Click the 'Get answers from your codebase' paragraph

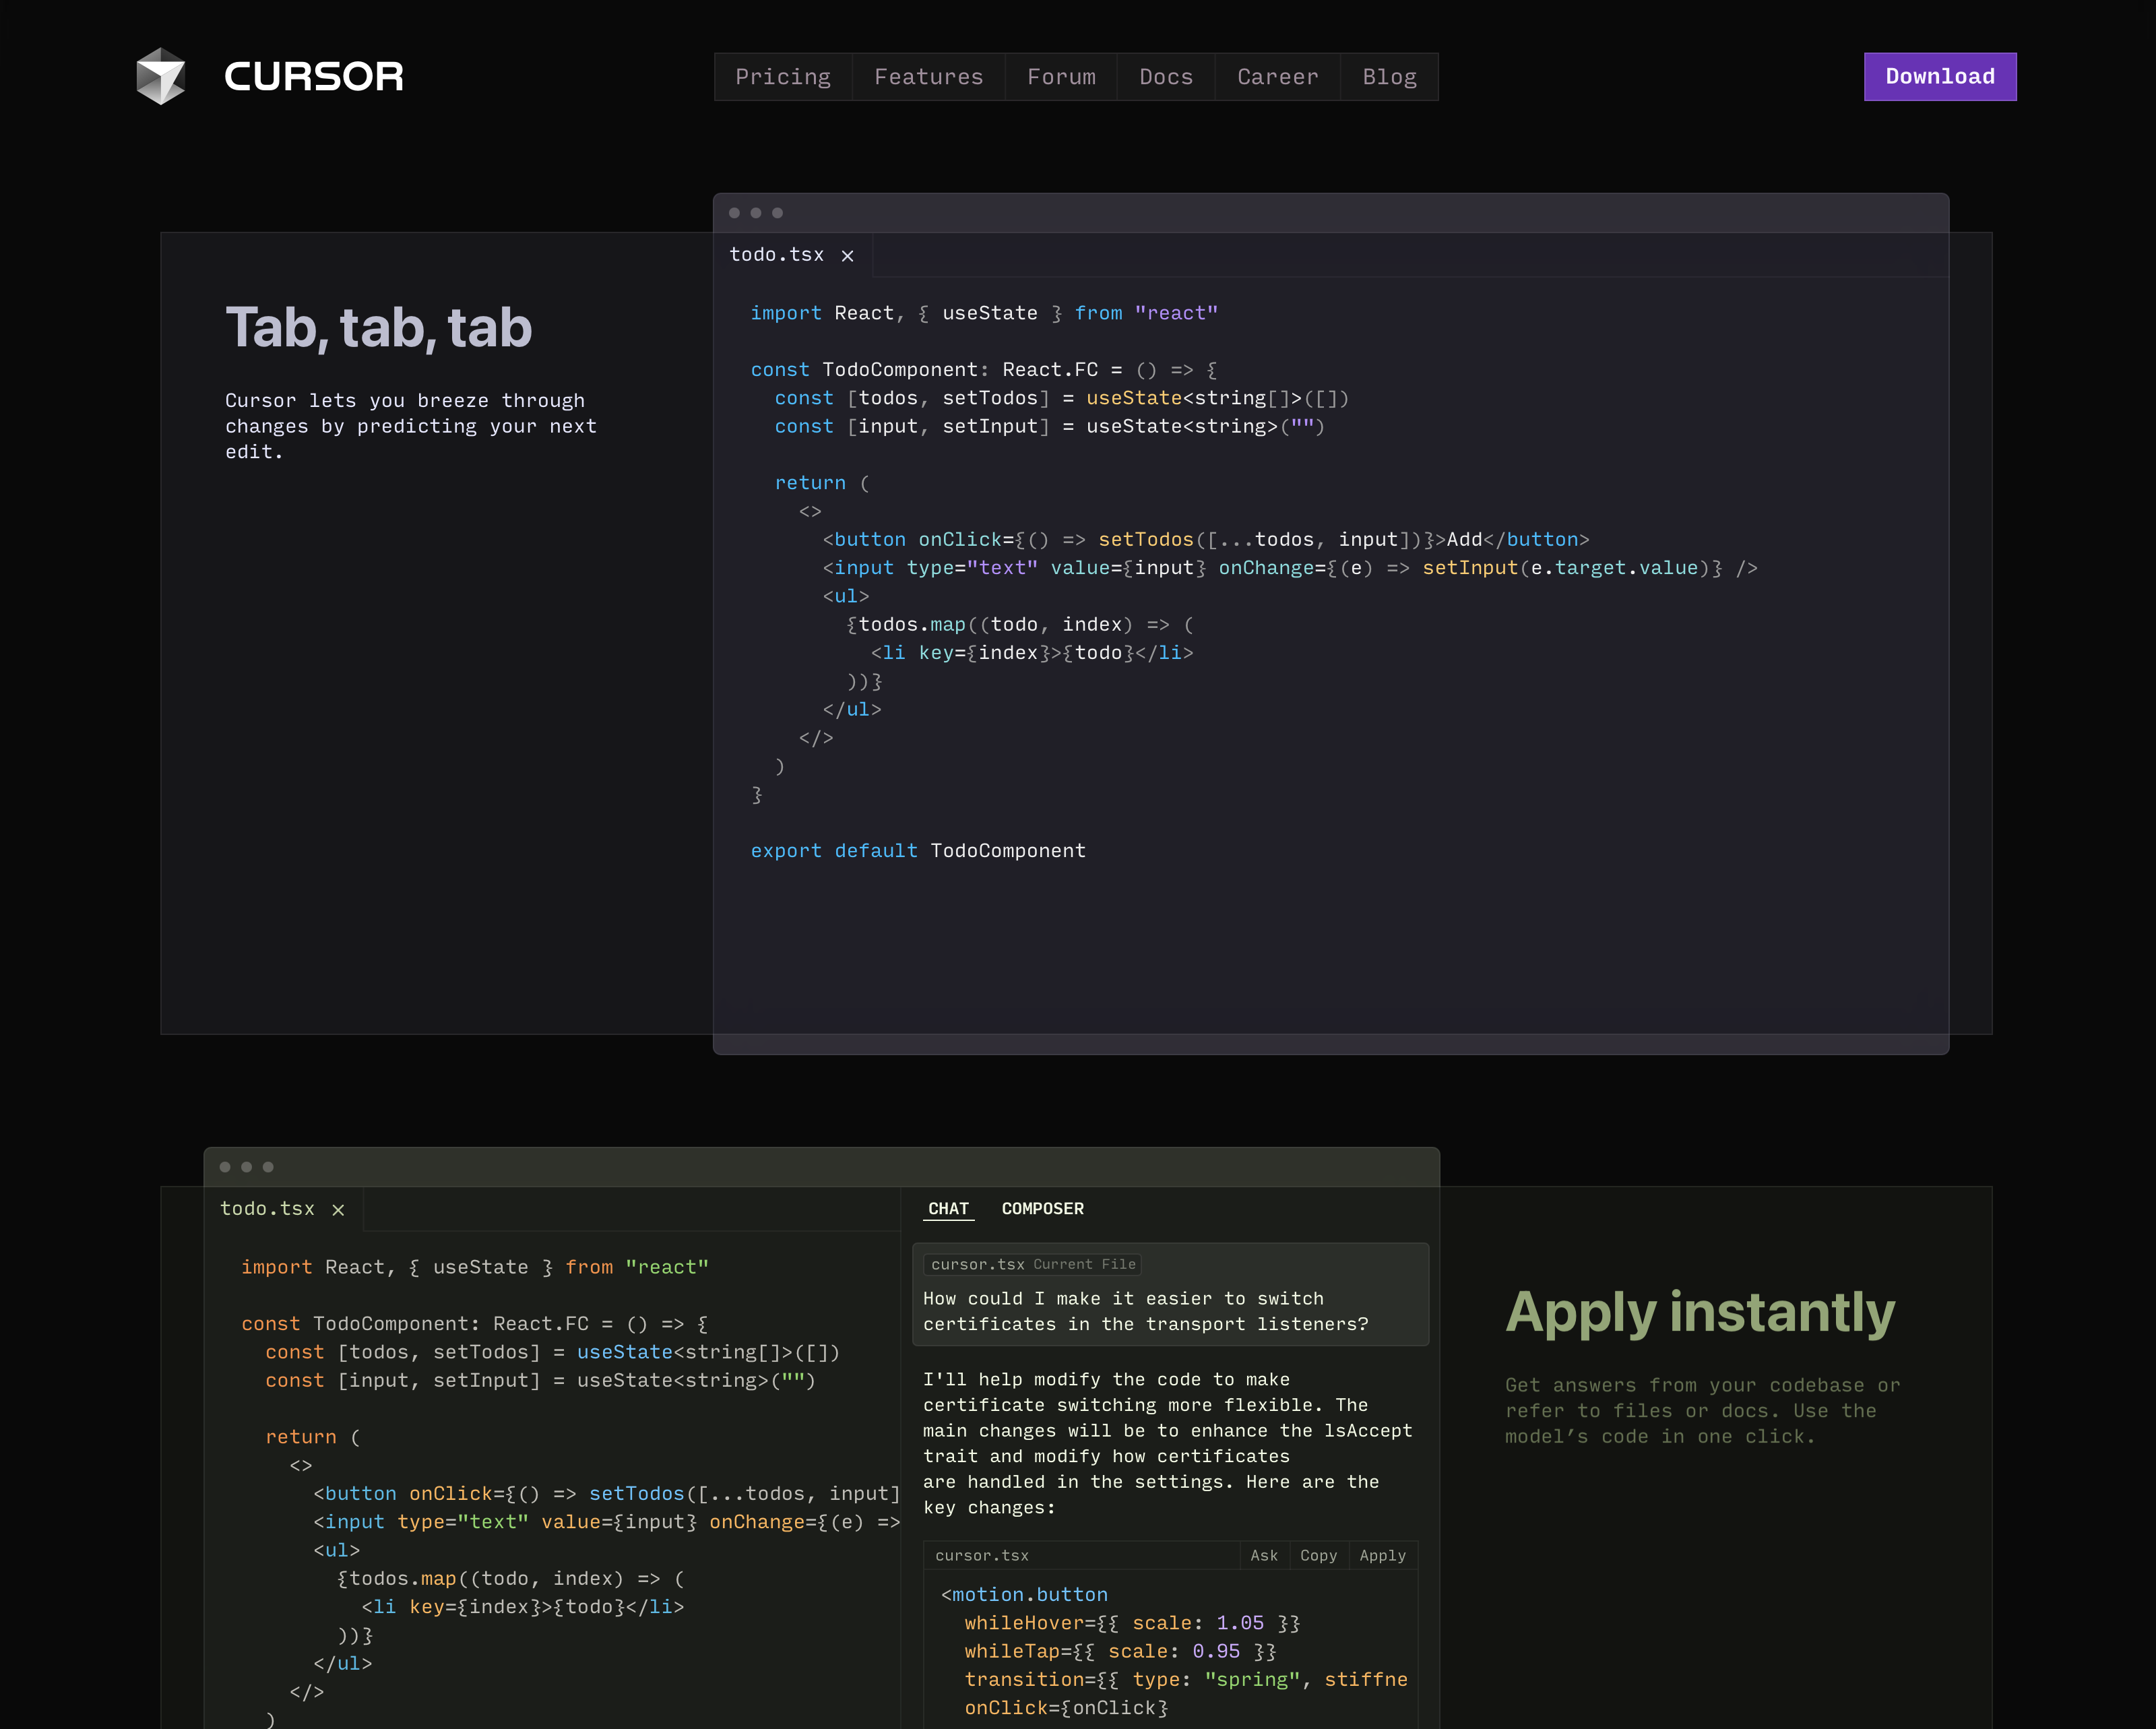(1702, 1411)
